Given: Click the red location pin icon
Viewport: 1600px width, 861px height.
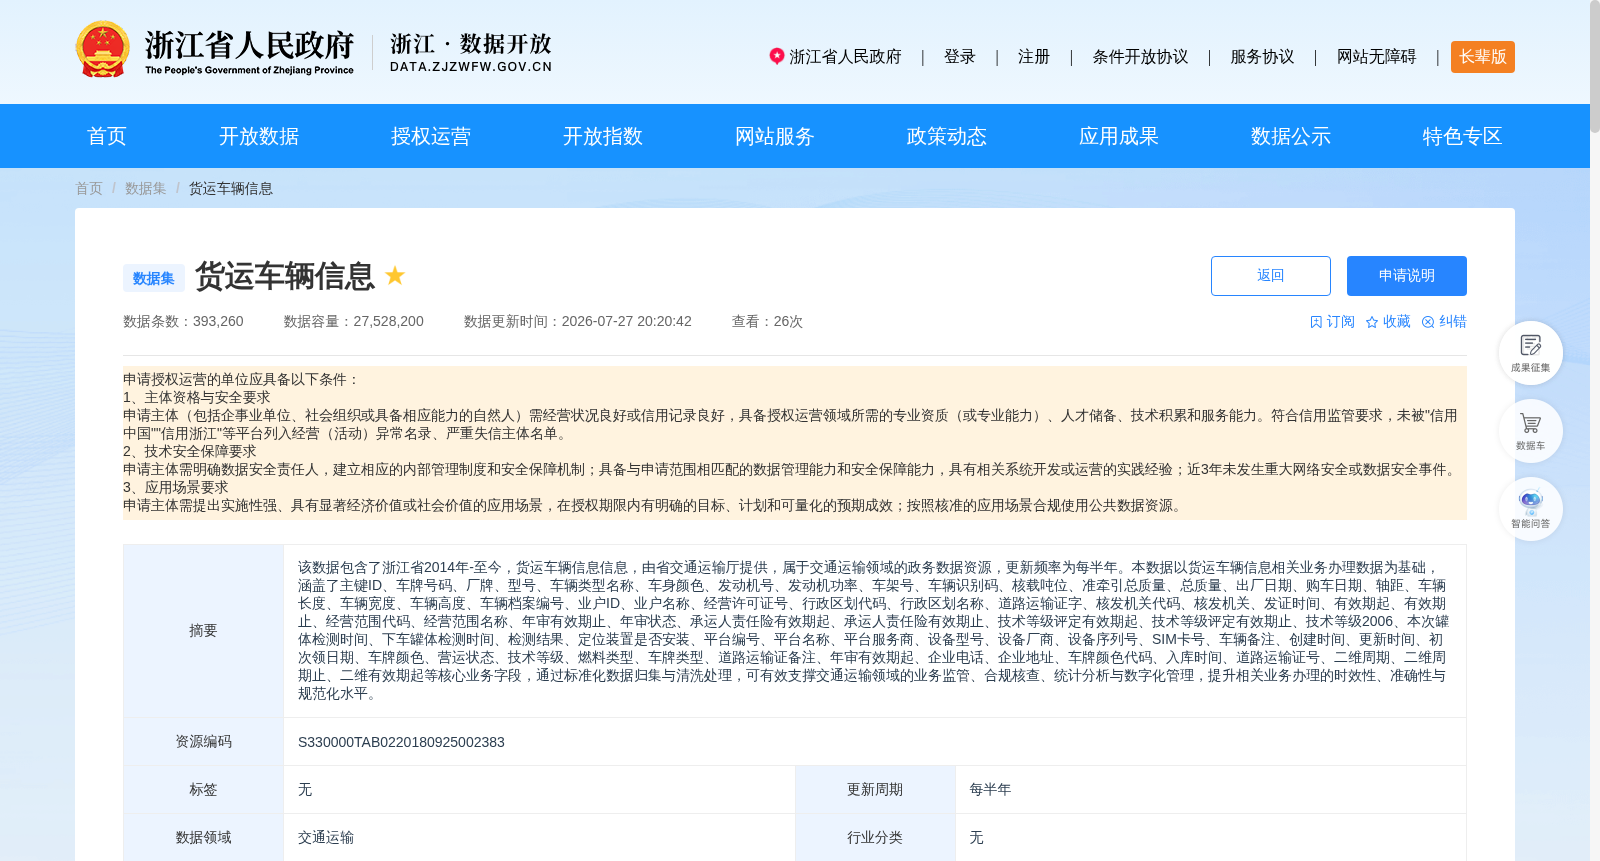Looking at the screenshot, I should click(776, 56).
